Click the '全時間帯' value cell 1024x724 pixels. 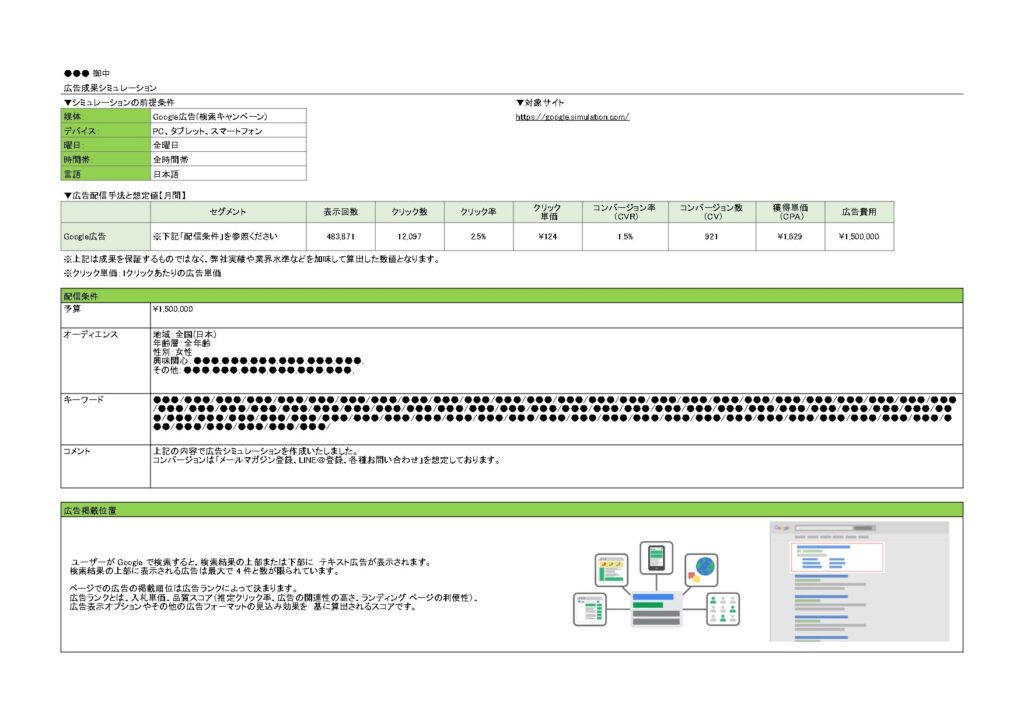(229, 159)
